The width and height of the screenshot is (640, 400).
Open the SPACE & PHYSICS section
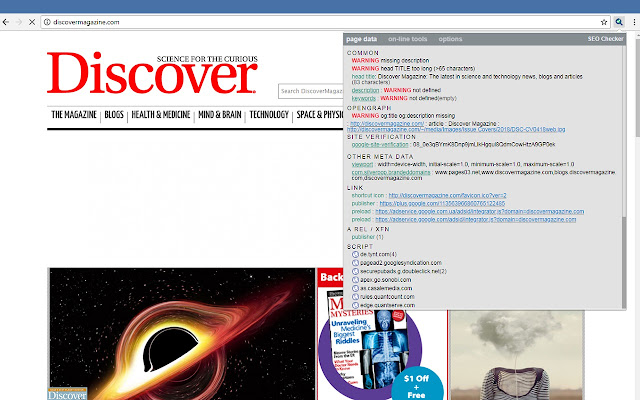pos(320,115)
